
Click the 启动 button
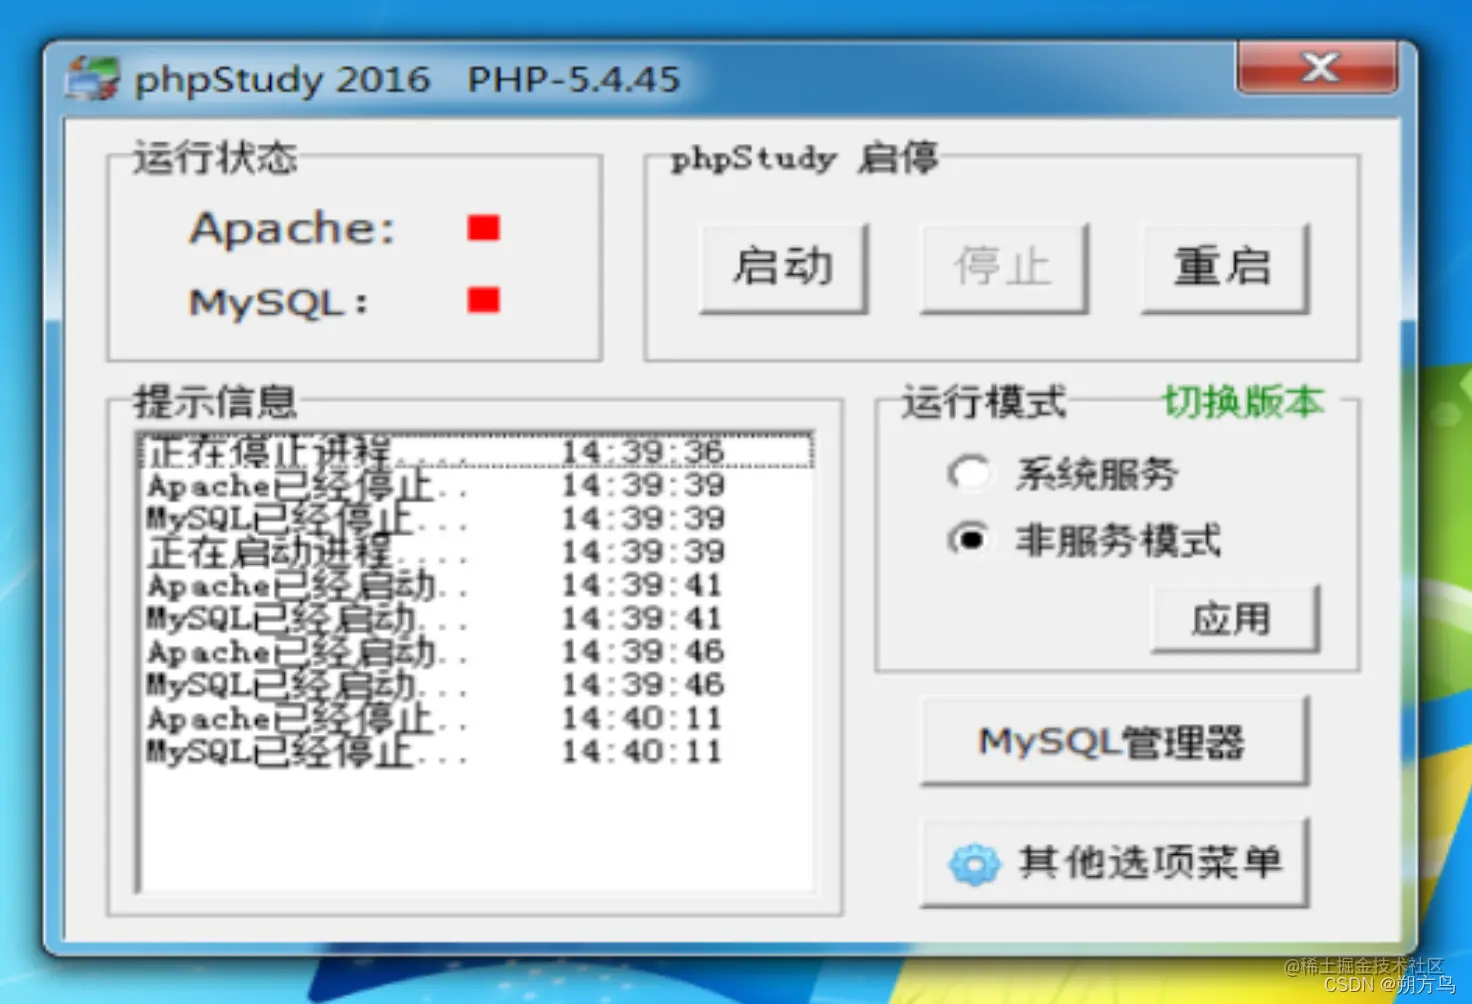coord(784,268)
